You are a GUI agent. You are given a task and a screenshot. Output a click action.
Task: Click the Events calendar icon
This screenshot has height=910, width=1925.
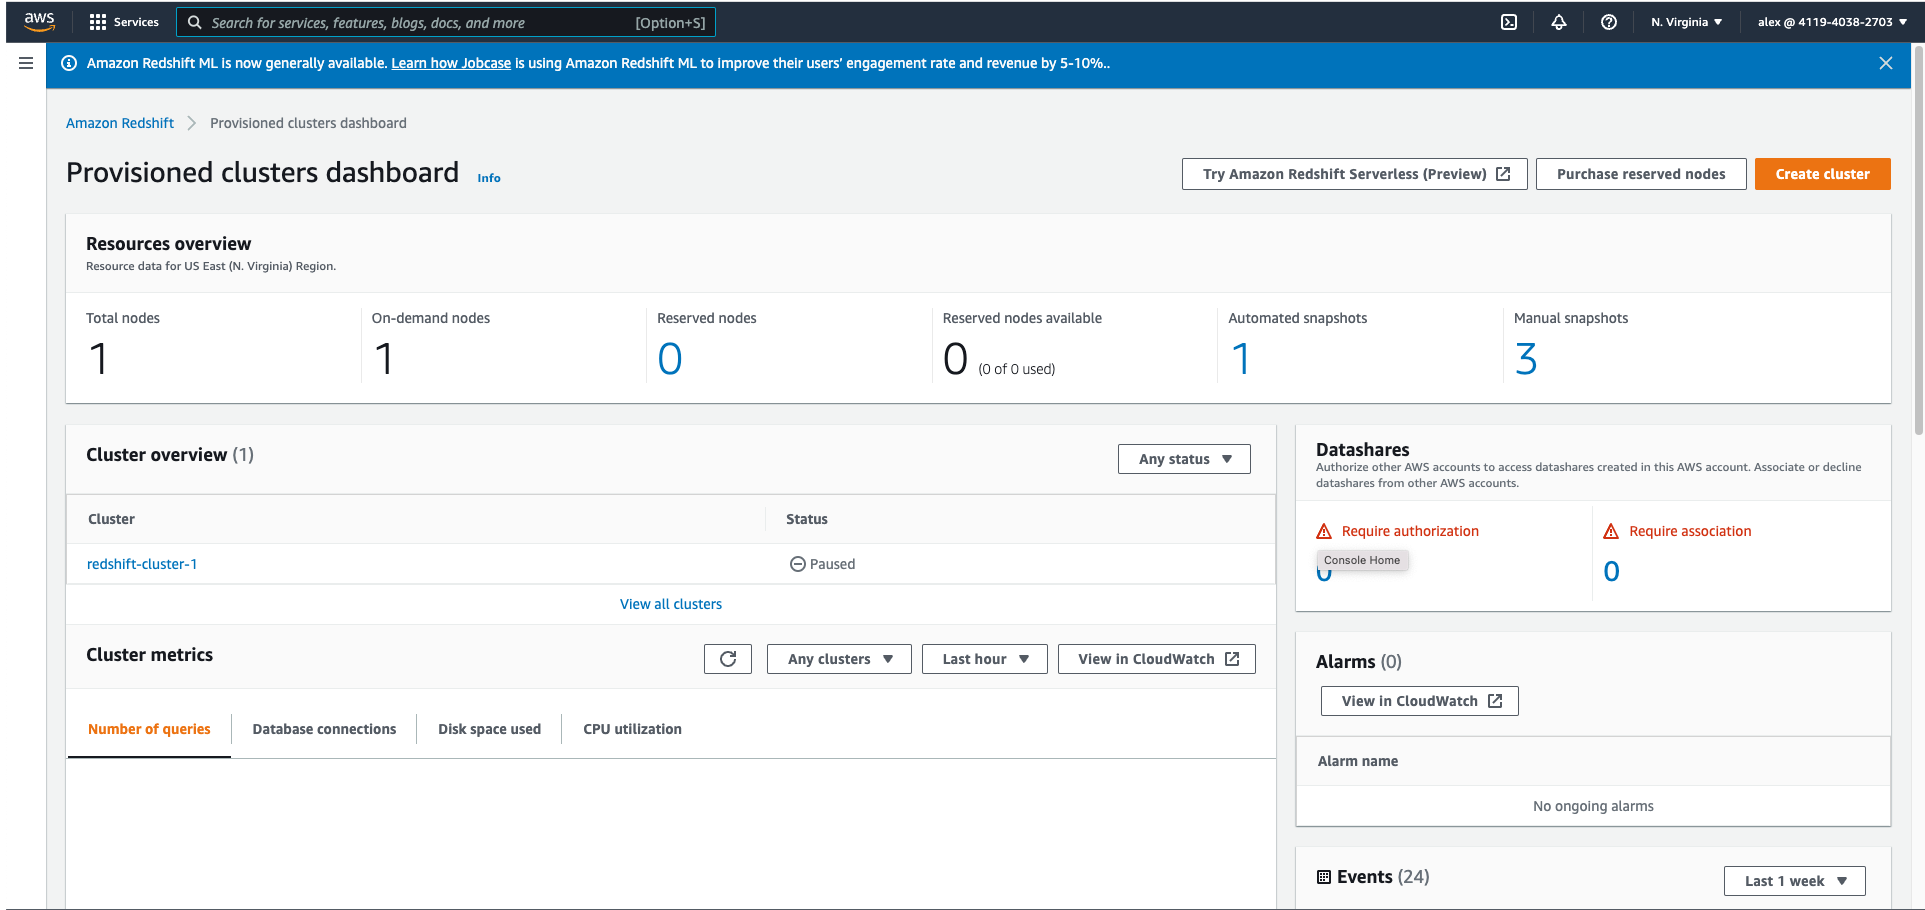tap(1324, 877)
